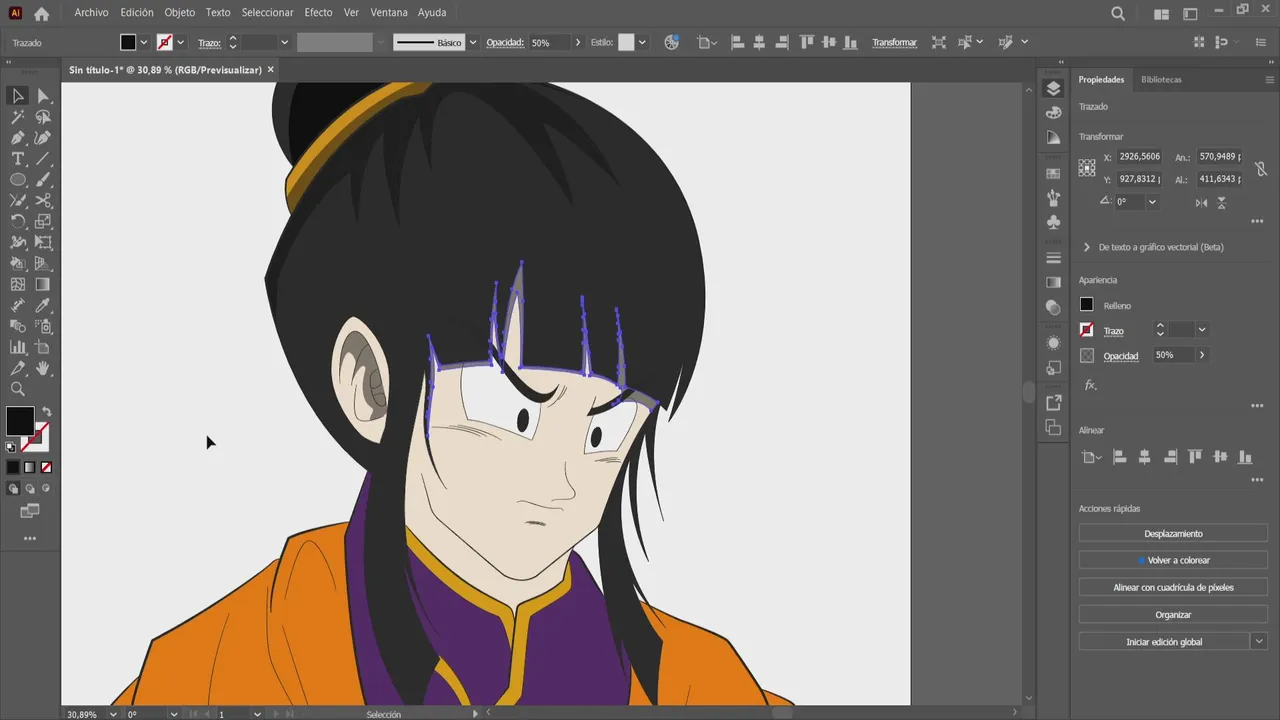Open the Archivo menu
The width and height of the screenshot is (1280, 720).
pos(91,13)
